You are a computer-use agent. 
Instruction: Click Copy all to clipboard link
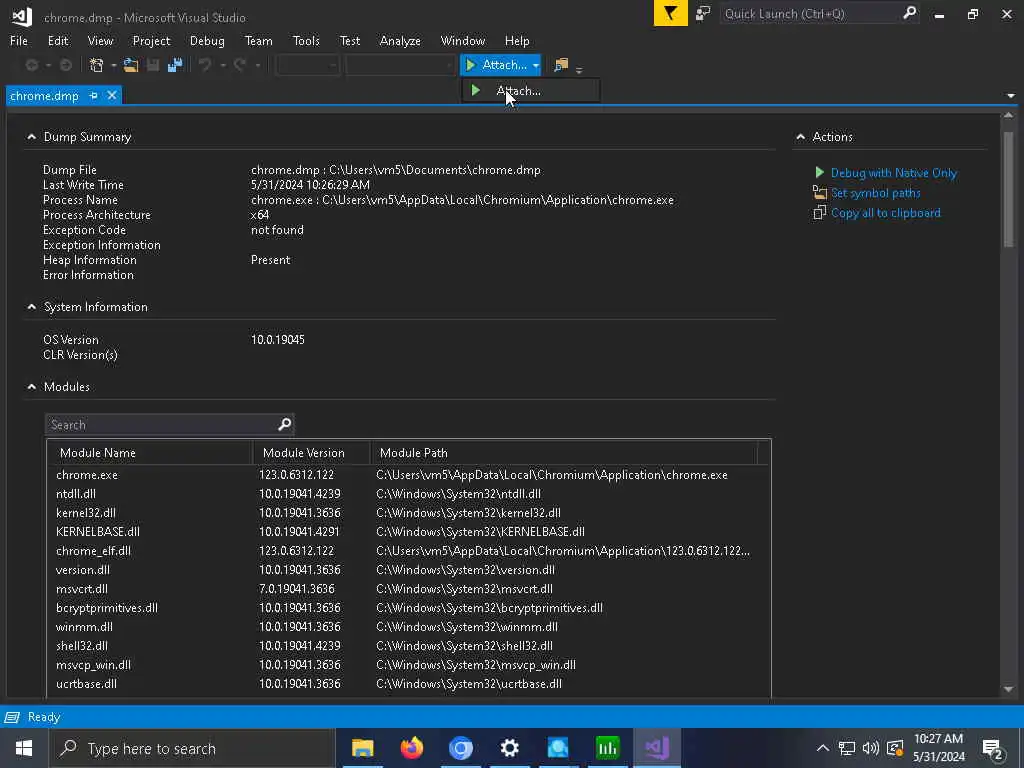pos(886,213)
